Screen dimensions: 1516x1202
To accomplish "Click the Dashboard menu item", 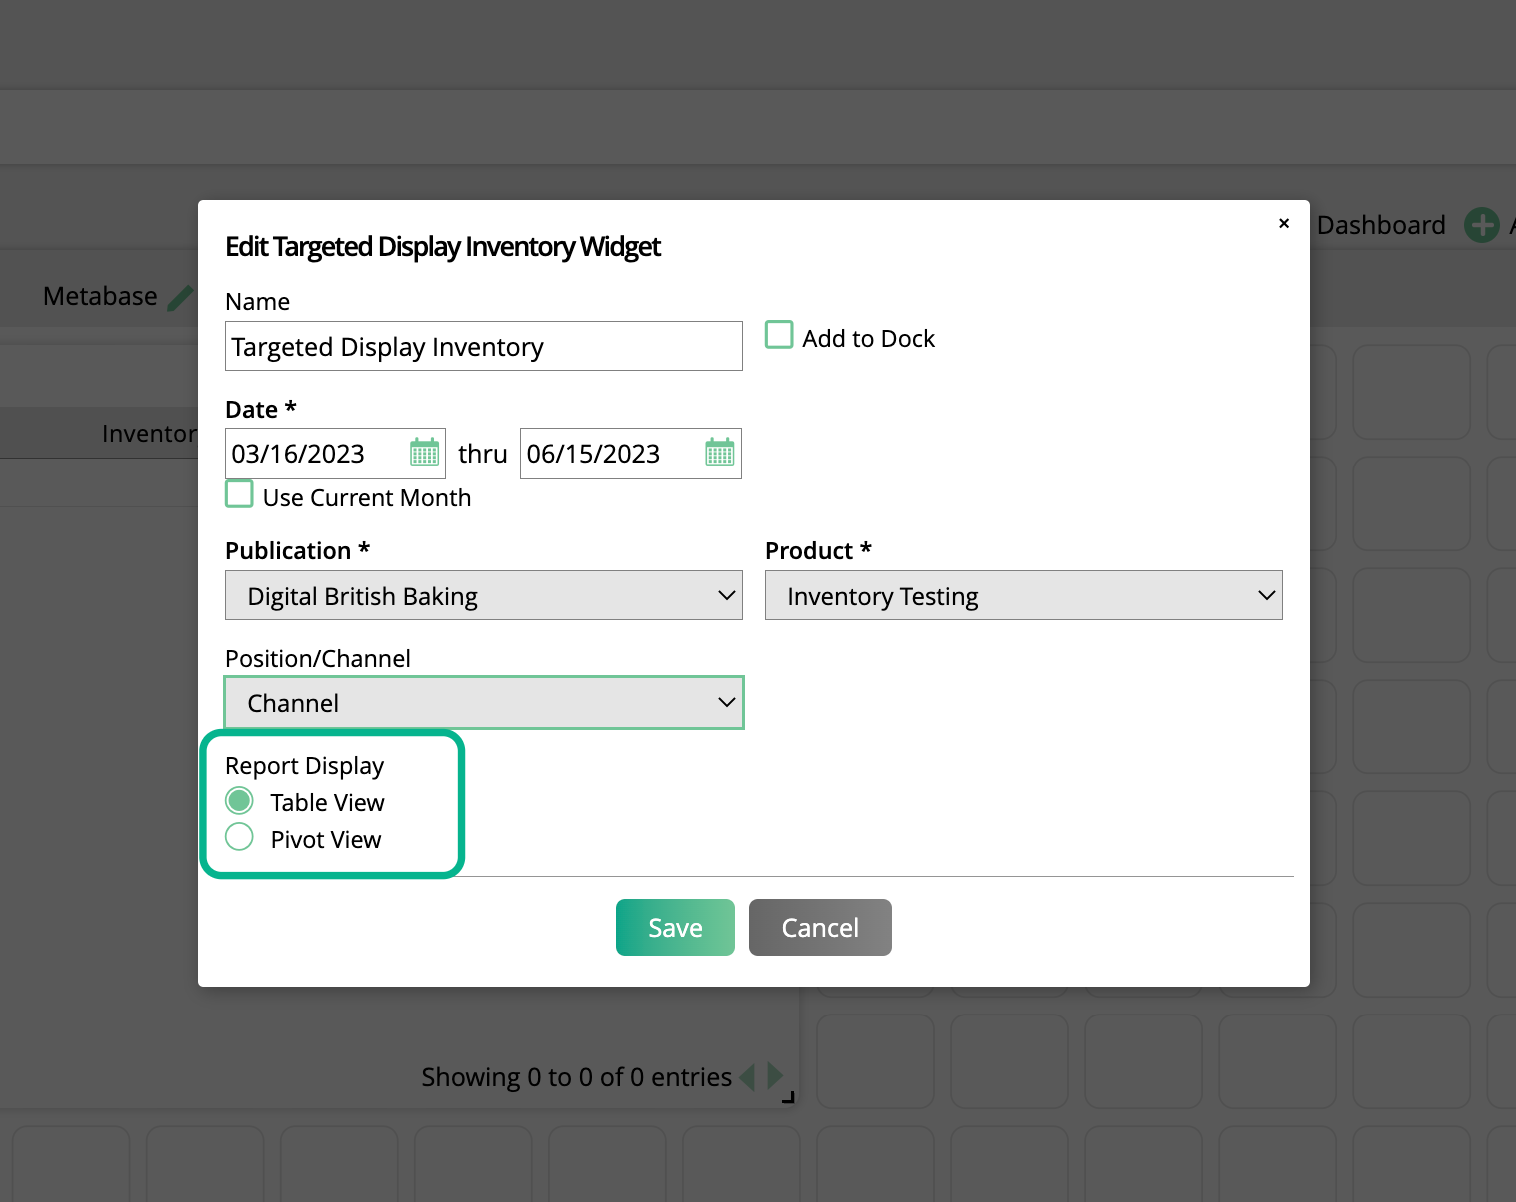I will (x=1381, y=224).
